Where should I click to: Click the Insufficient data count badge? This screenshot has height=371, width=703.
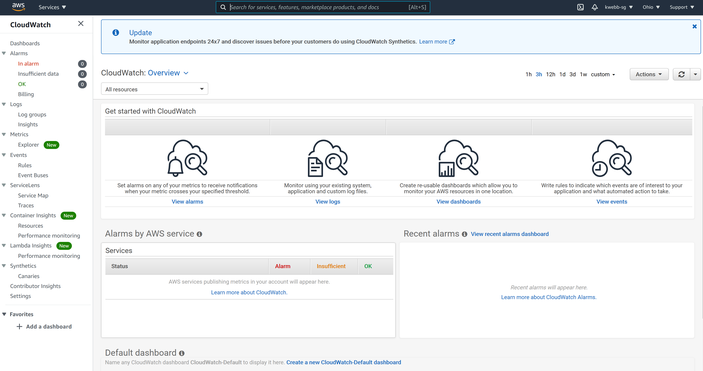coord(82,74)
